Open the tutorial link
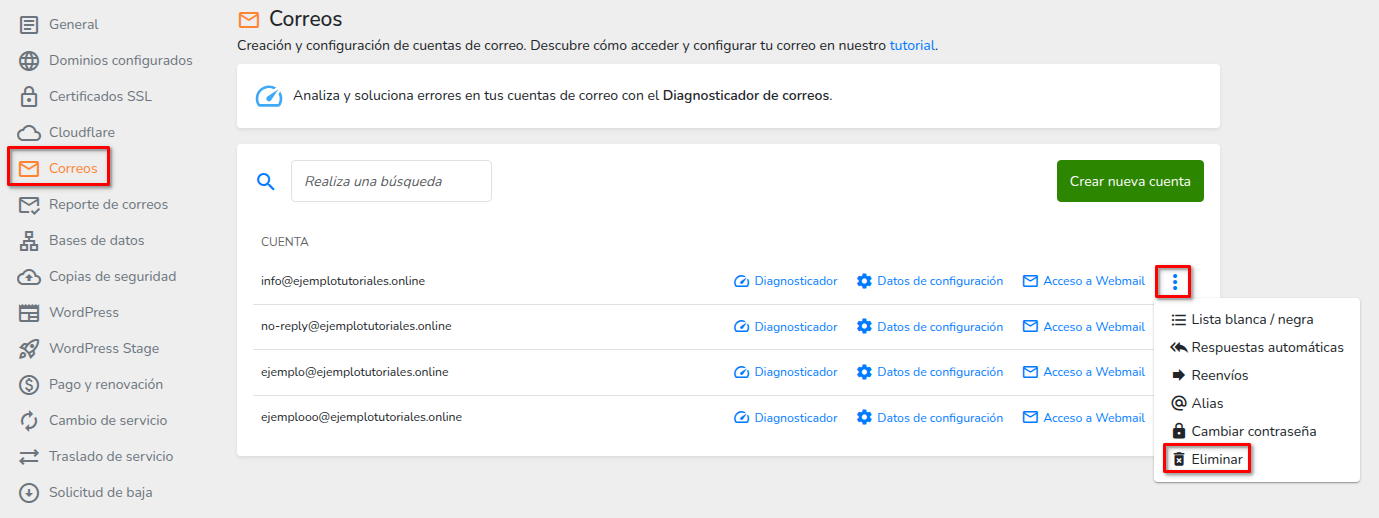The height and width of the screenshot is (518, 1379). (x=912, y=45)
